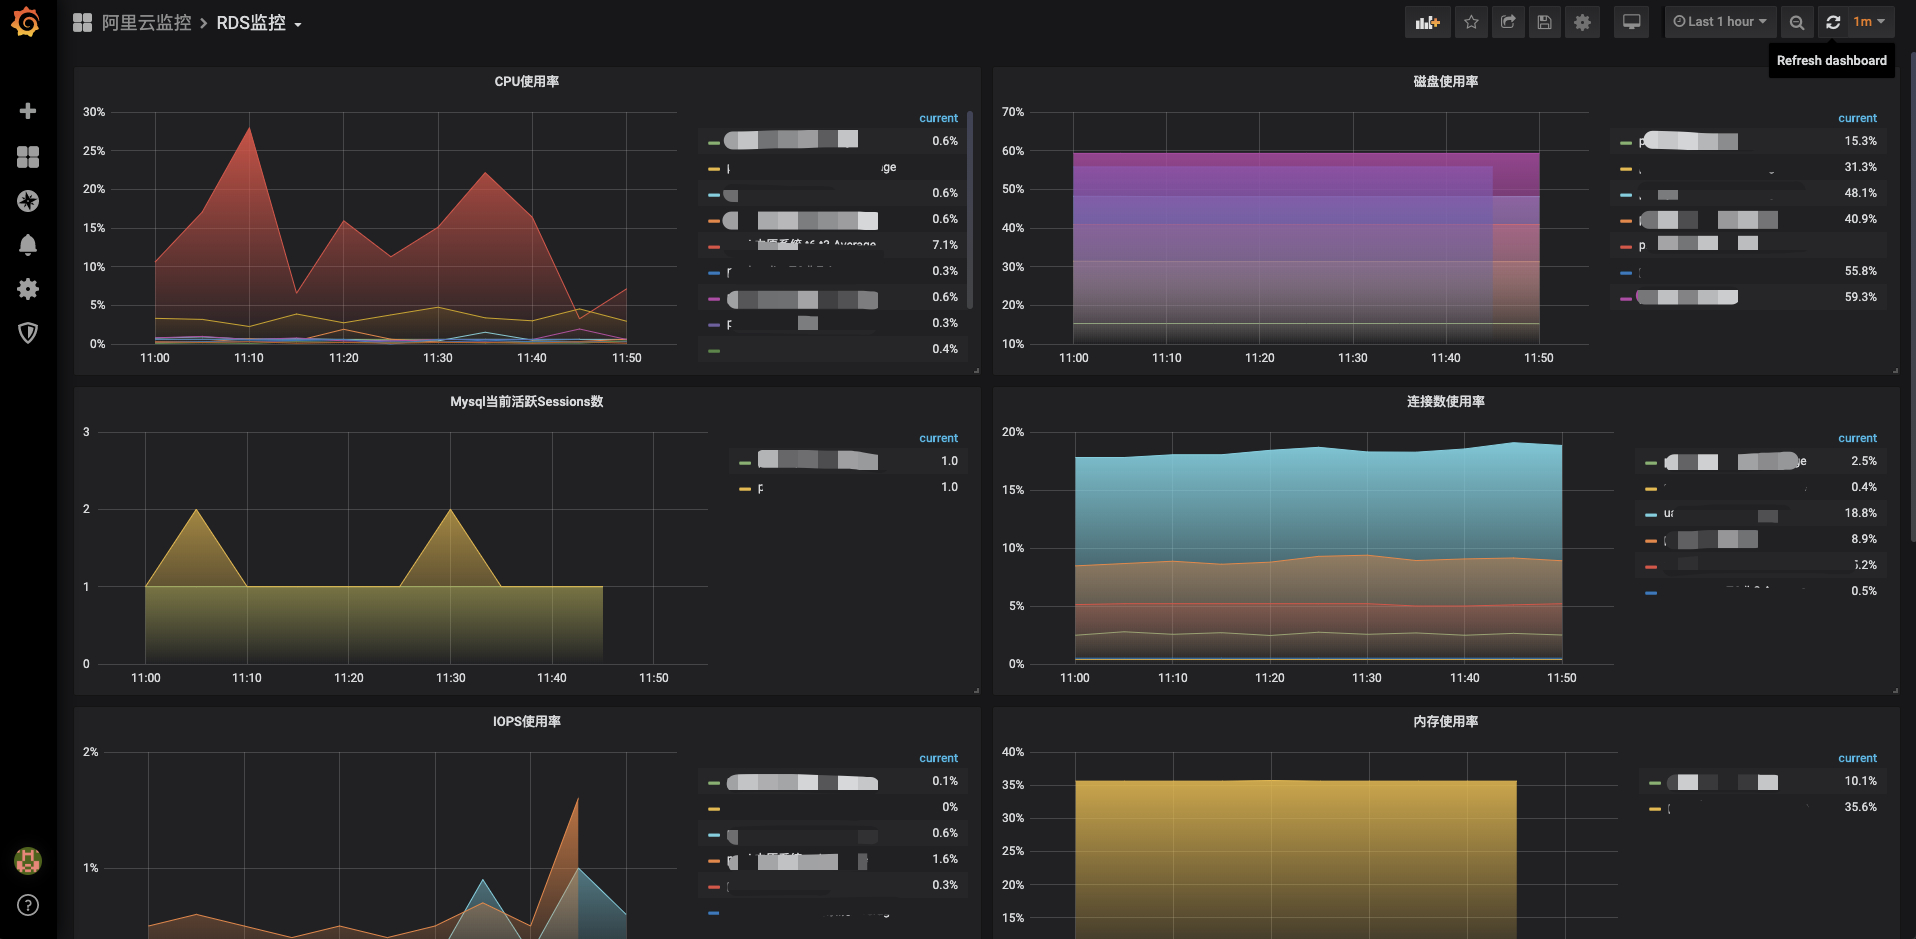Sort 磁盘使用率 legend by current column
Screen dimensions: 1916x939
[x=1857, y=118]
